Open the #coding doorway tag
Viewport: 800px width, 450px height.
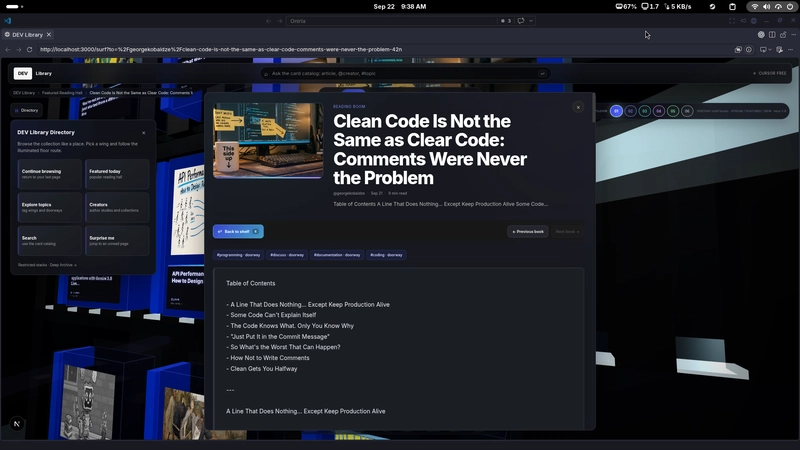386,255
